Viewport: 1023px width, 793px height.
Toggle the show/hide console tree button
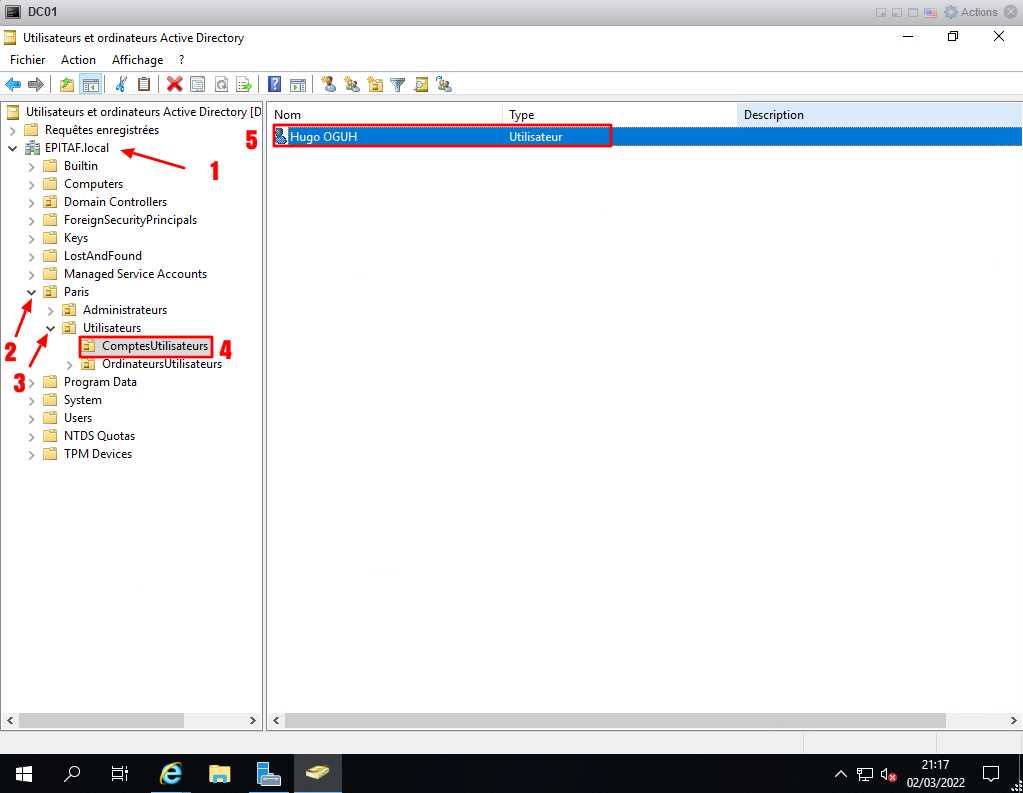coord(90,85)
